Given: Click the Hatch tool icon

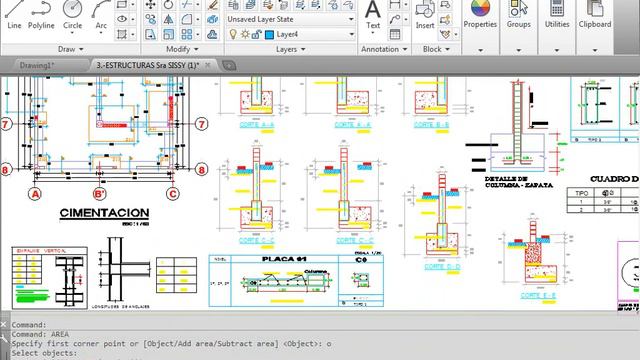Looking at the screenshot, I should coord(122,34).
